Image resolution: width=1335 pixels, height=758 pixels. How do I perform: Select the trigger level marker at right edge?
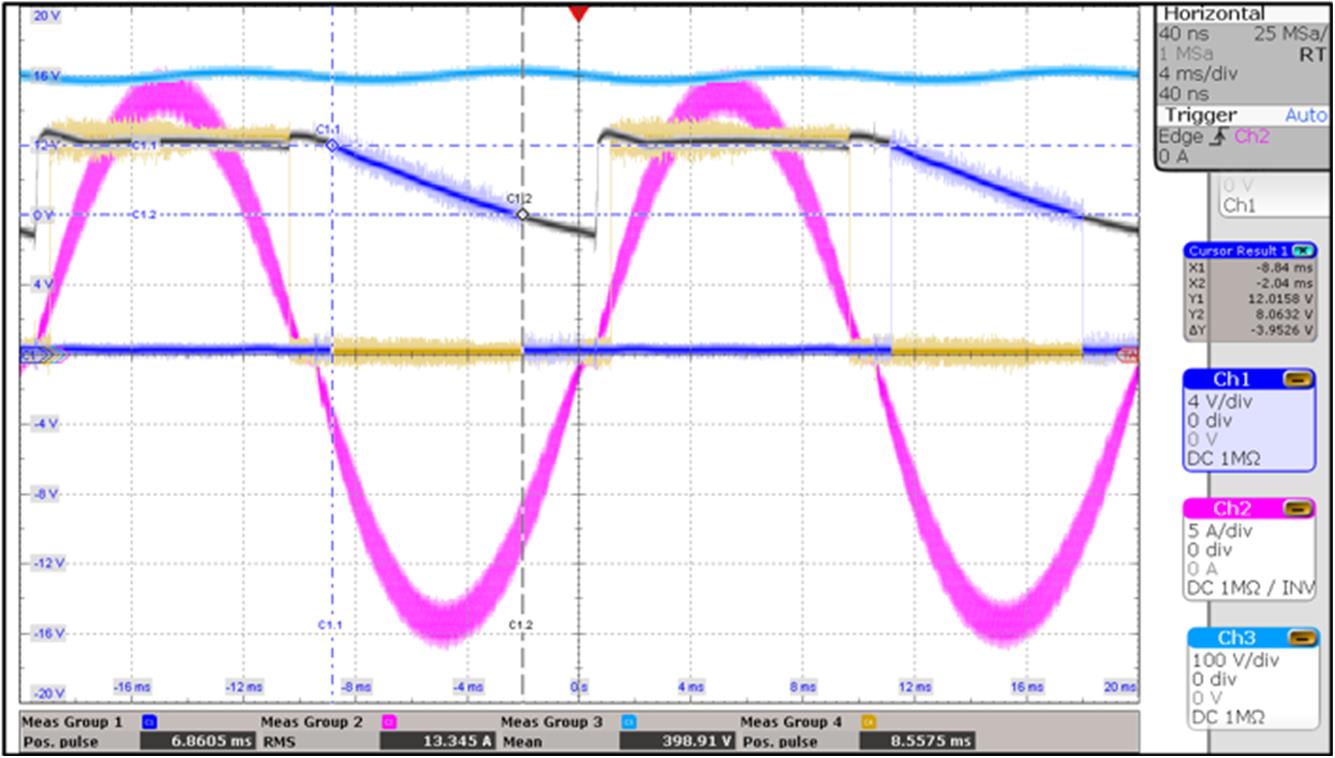[1130, 354]
